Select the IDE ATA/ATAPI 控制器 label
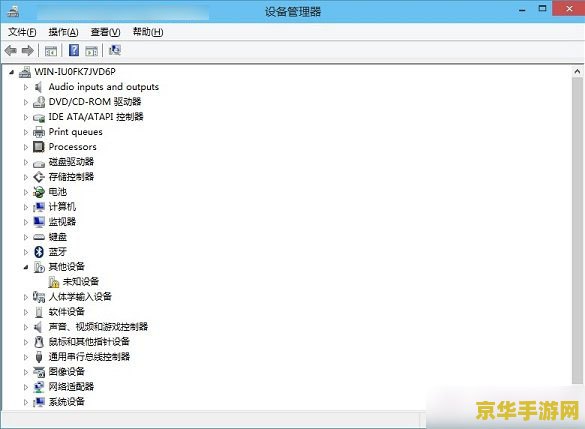 96,117
